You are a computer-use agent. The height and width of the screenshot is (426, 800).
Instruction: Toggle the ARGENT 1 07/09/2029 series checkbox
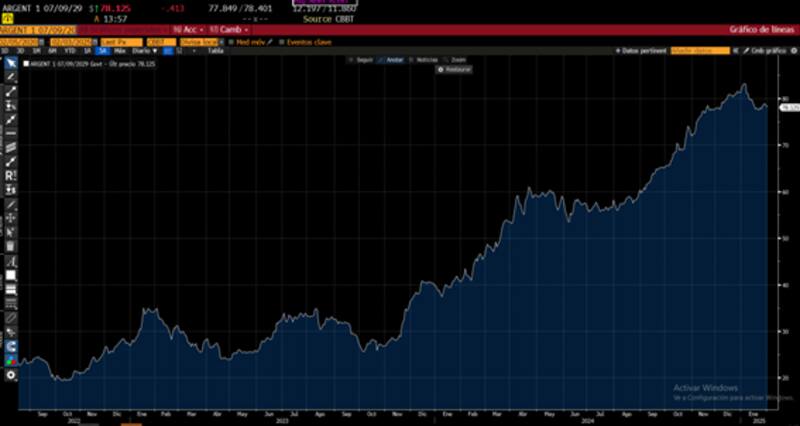click(27, 62)
